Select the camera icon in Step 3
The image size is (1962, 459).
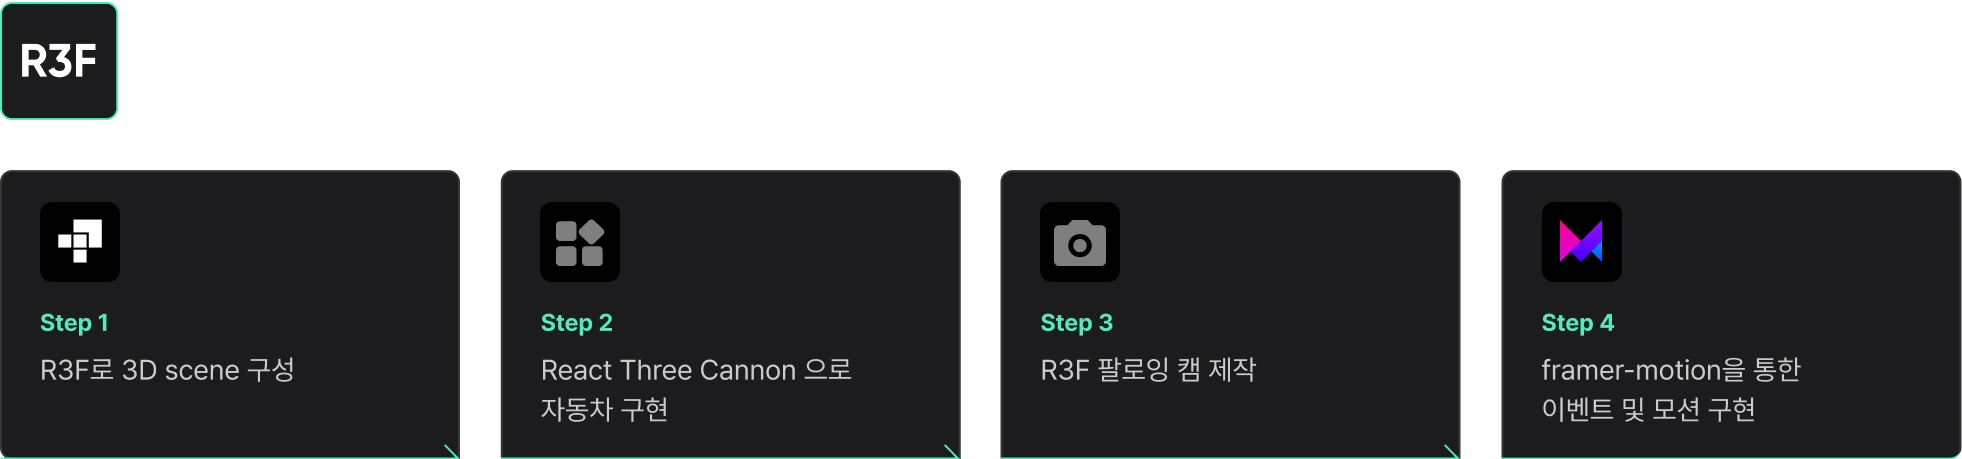[1080, 242]
